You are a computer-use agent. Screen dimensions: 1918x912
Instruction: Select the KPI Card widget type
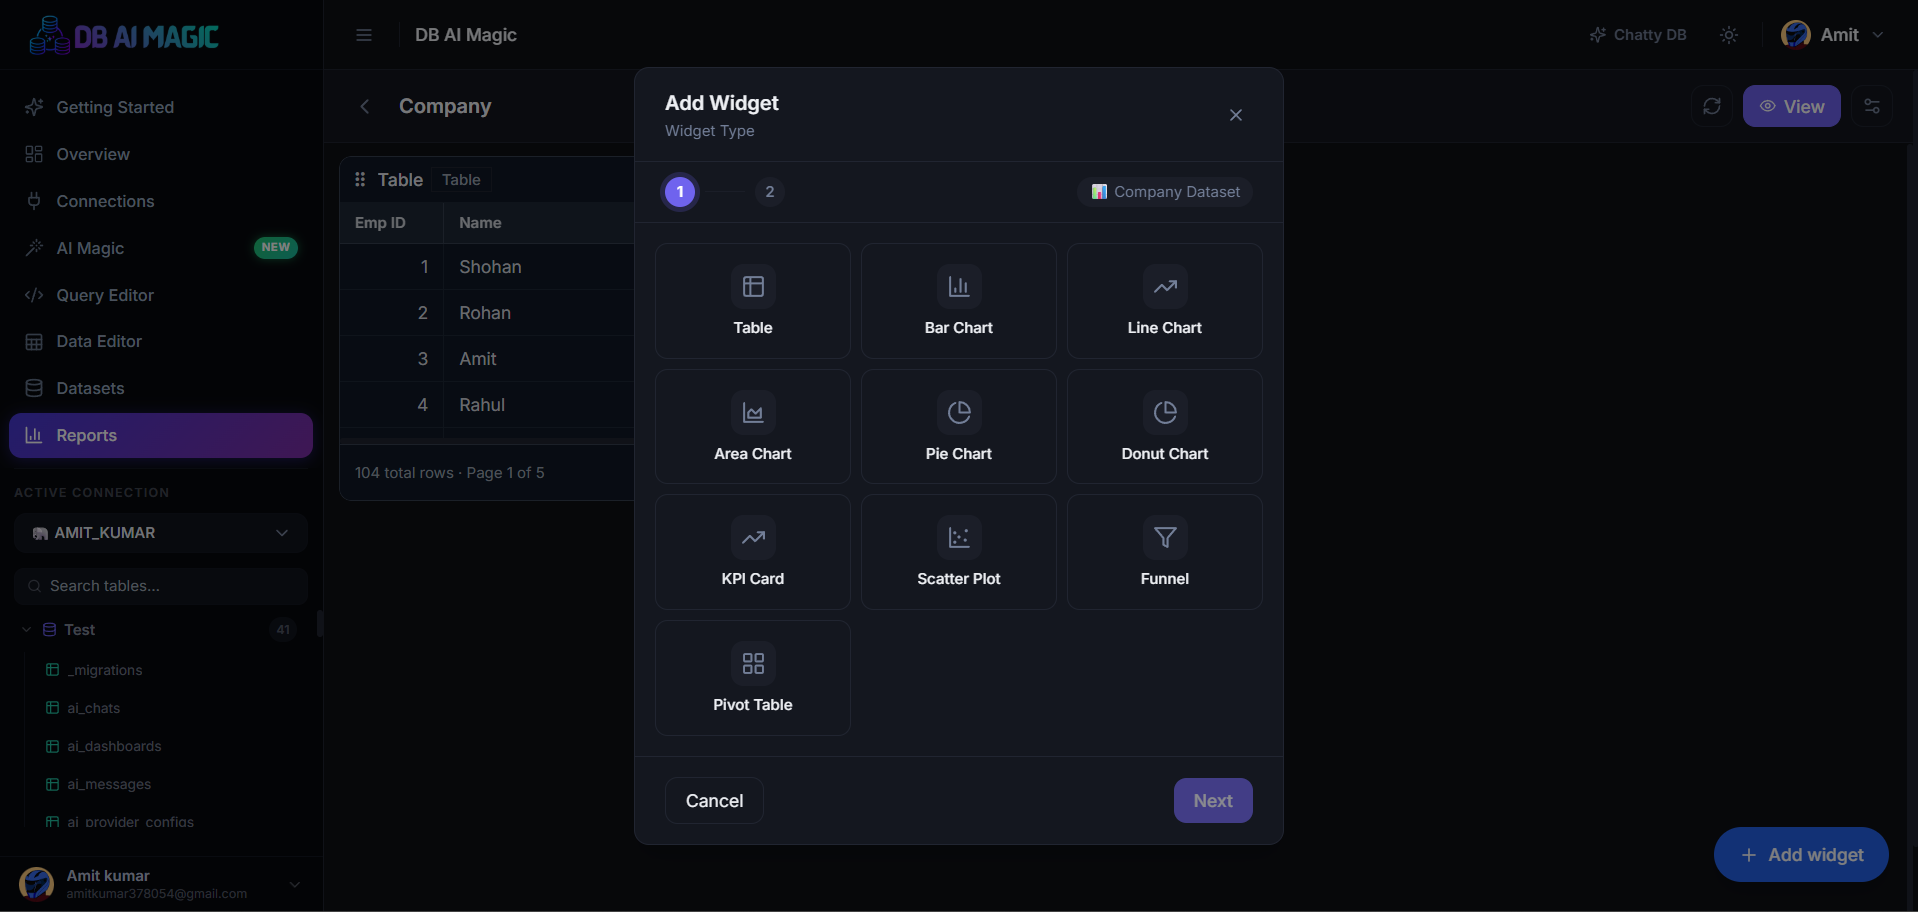click(753, 552)
